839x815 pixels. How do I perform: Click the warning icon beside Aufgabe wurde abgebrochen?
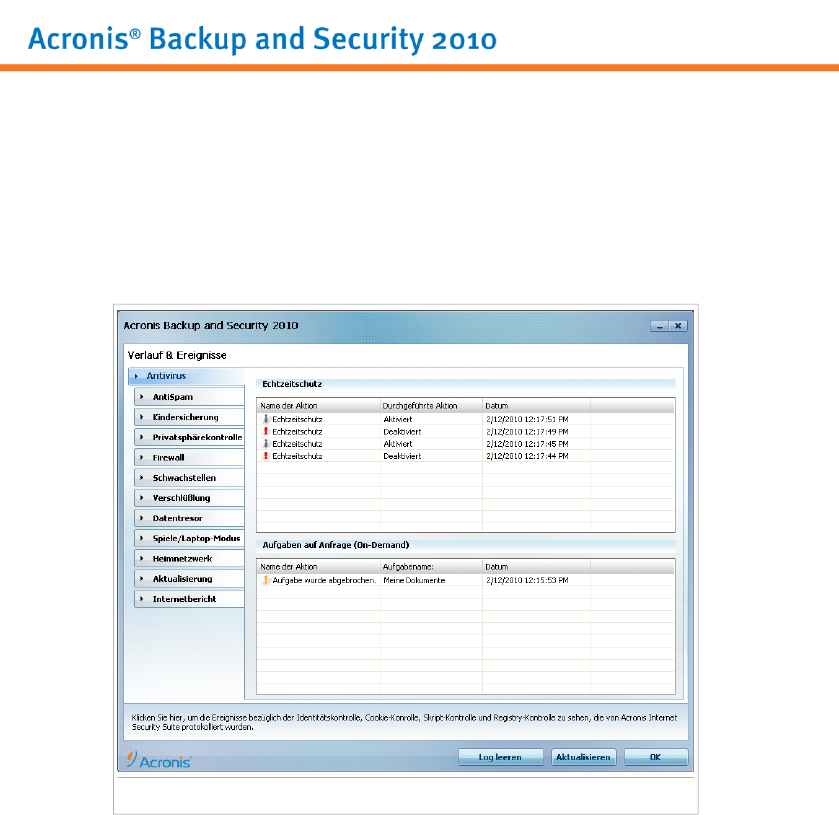[x=265, y=580]
